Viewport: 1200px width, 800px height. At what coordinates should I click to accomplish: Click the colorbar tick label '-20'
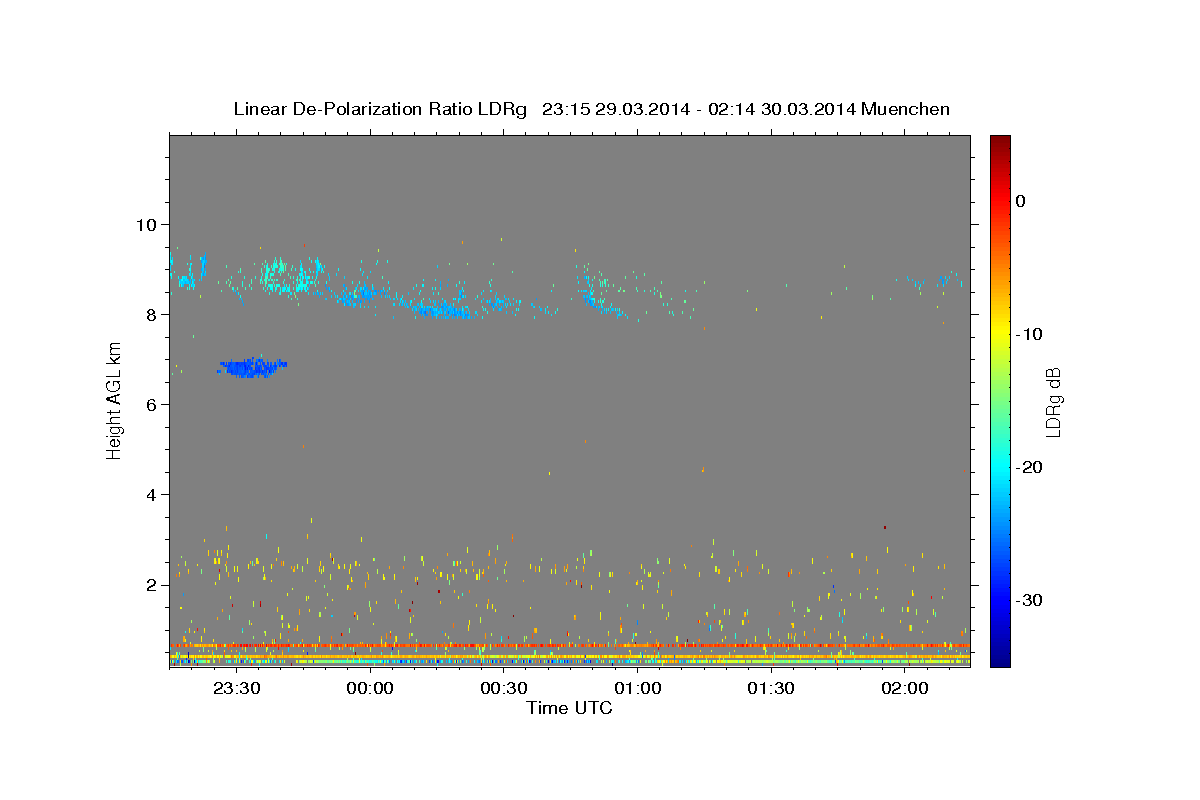[1030, 467]
